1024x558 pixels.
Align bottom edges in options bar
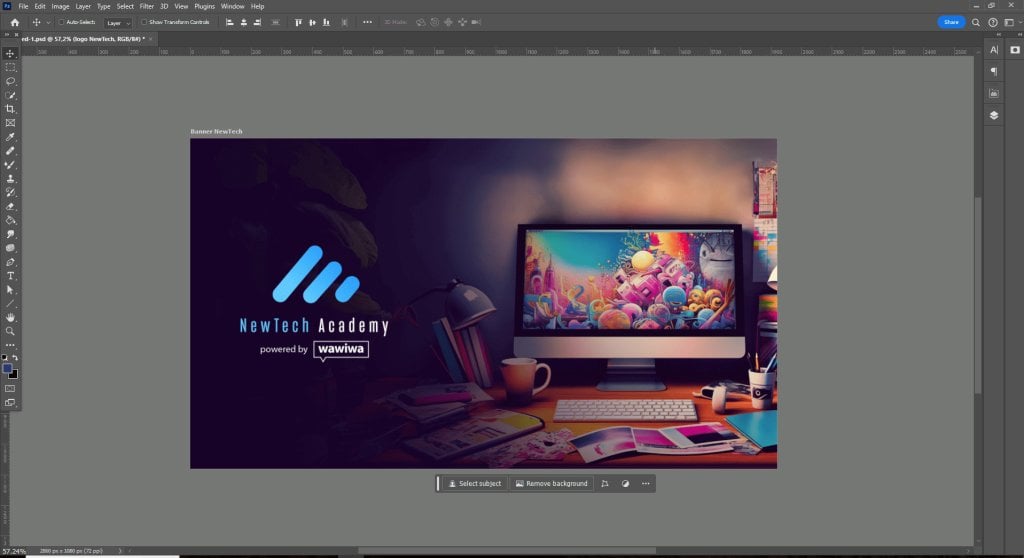coord(326,22)
